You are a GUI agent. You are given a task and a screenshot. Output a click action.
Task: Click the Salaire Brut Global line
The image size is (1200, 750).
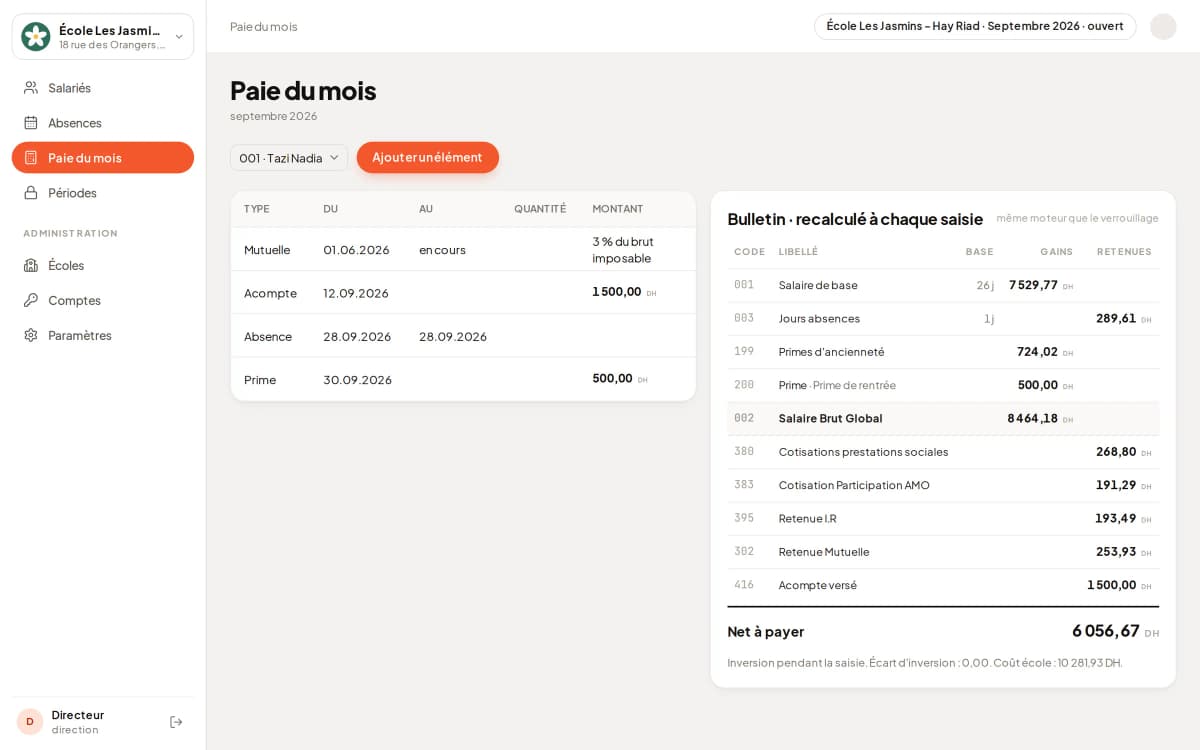943,418
